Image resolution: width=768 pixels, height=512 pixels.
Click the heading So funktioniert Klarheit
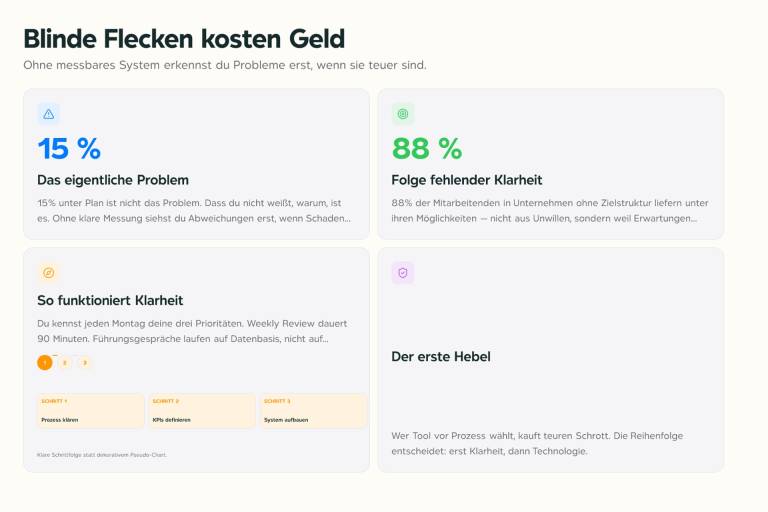click(110, 300)
